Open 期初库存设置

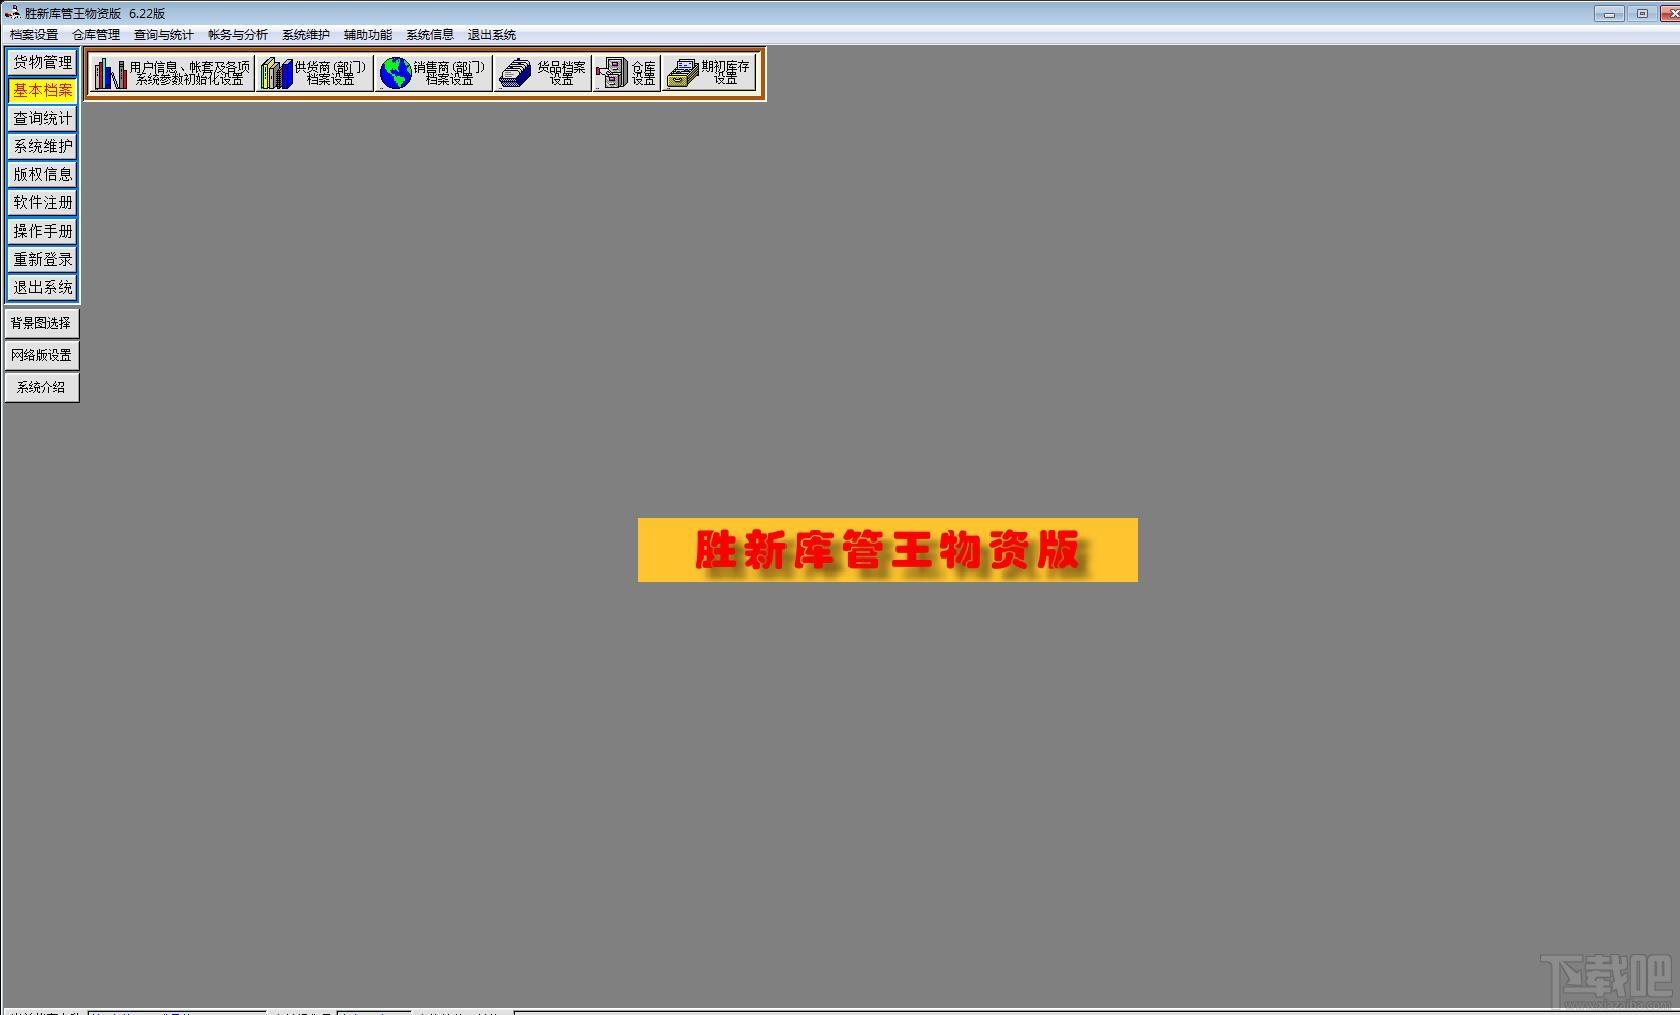pyautogui.click(x=709, y=73)
